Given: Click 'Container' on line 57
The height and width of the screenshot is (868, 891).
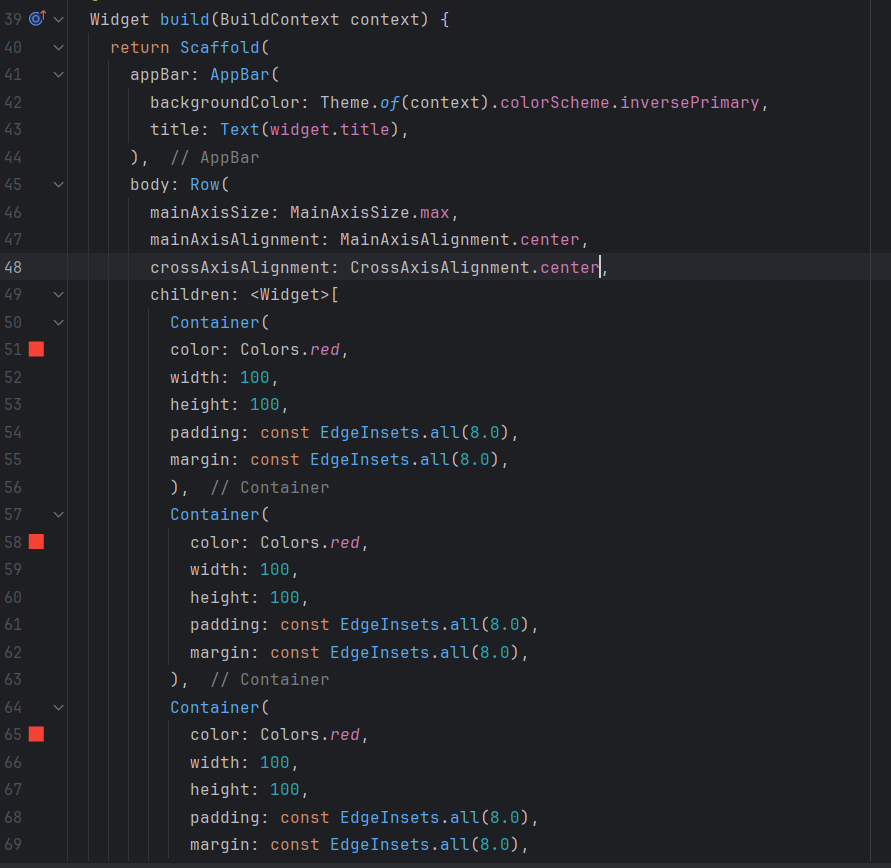Looking at the screenshot, I should 215,515.
